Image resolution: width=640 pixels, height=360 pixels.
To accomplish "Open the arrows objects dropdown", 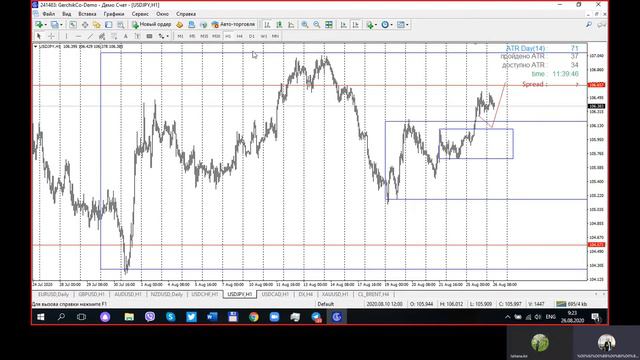I will click(163, 36).
